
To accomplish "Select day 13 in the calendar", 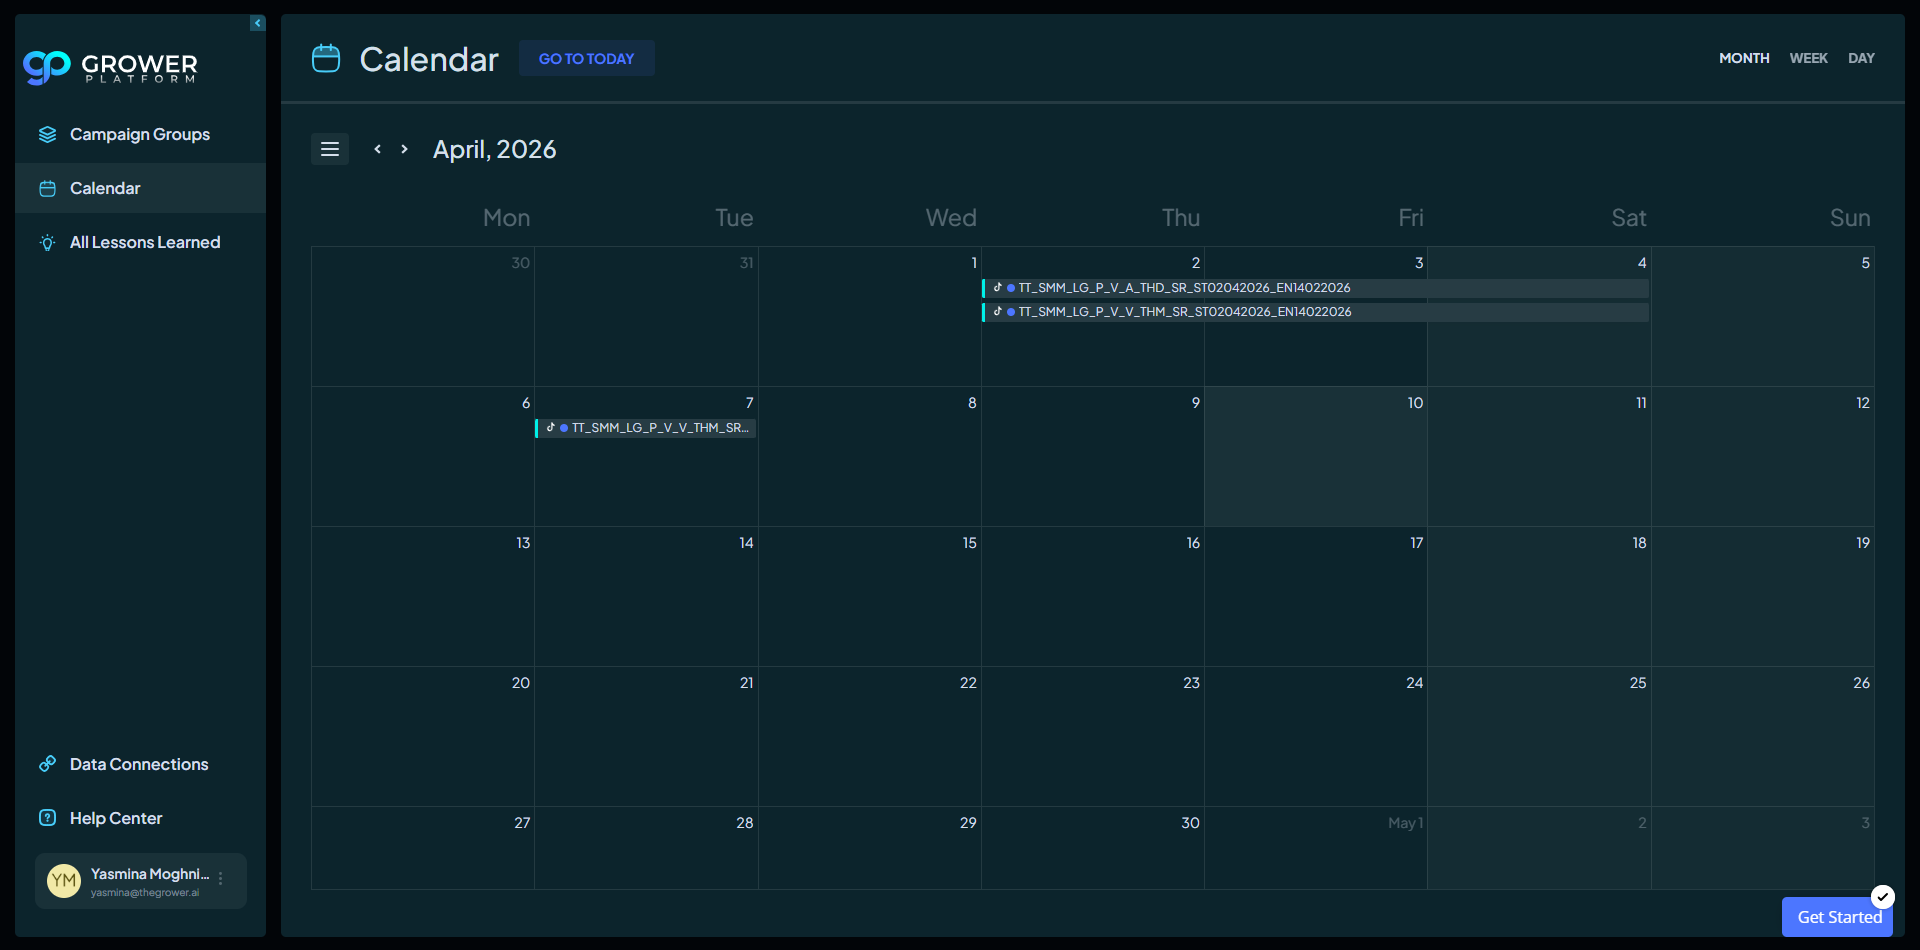I will pos(423,596).
